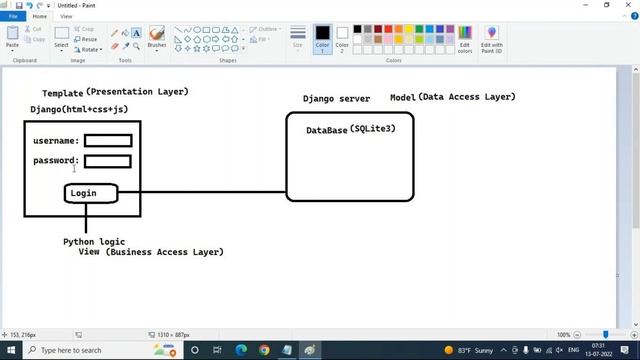Pick the yellow color swatch
This screenshot has height=360, width=640.
pyautogui.click(x=409, y=29)
